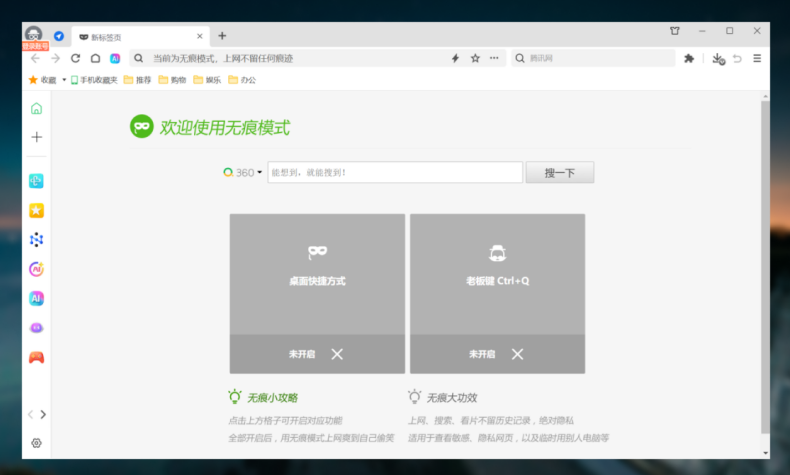Open sidebar settings gear icon
Image resolution: width=790 pixels, height=475 pixels.
pos(37,443)
